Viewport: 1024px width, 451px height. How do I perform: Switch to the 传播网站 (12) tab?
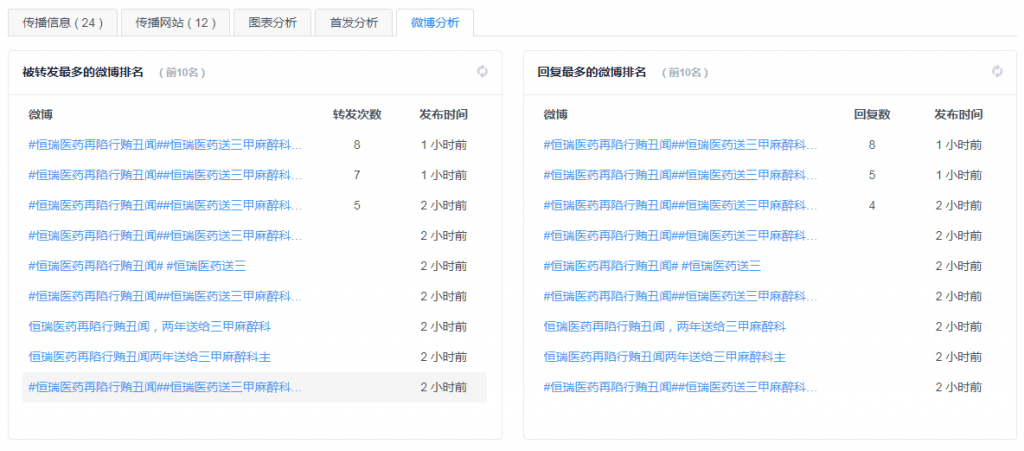coord(176,23)
